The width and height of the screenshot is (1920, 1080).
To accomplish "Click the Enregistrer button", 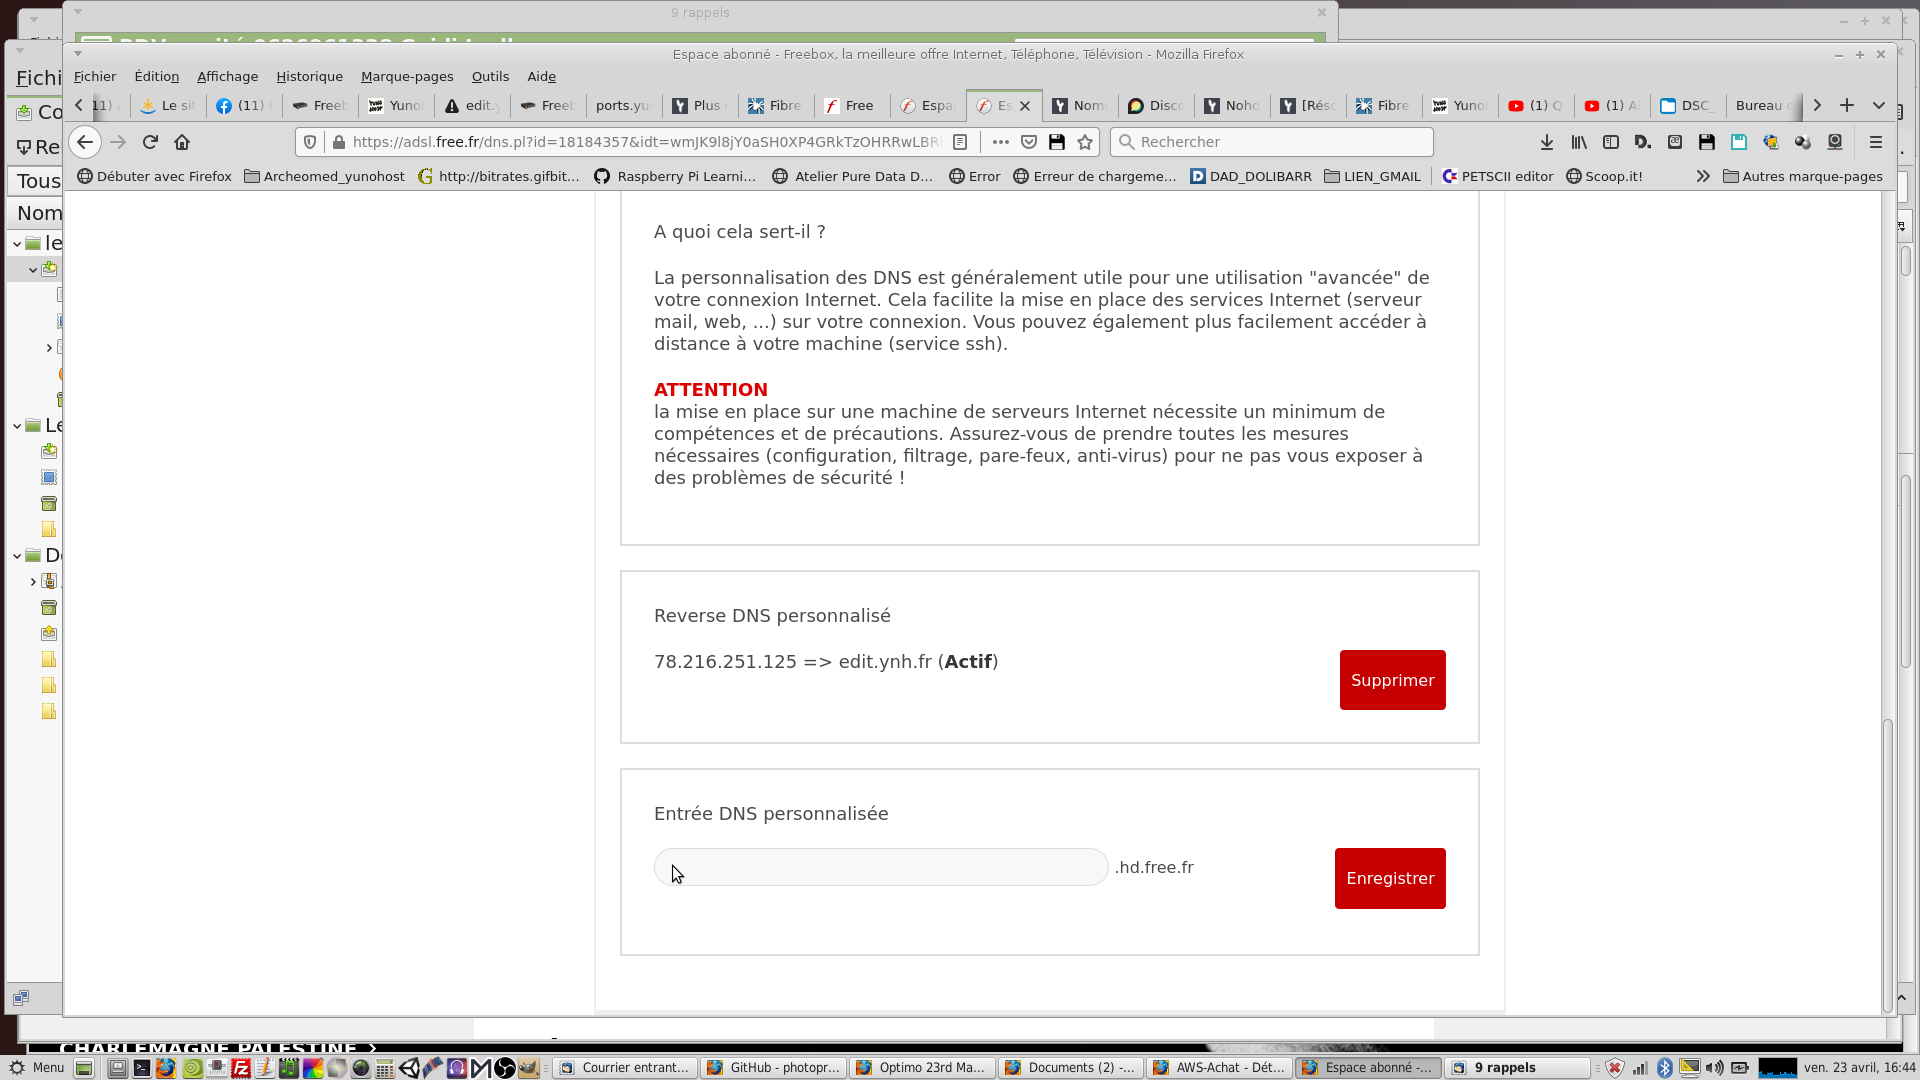I will point(1389,878).
